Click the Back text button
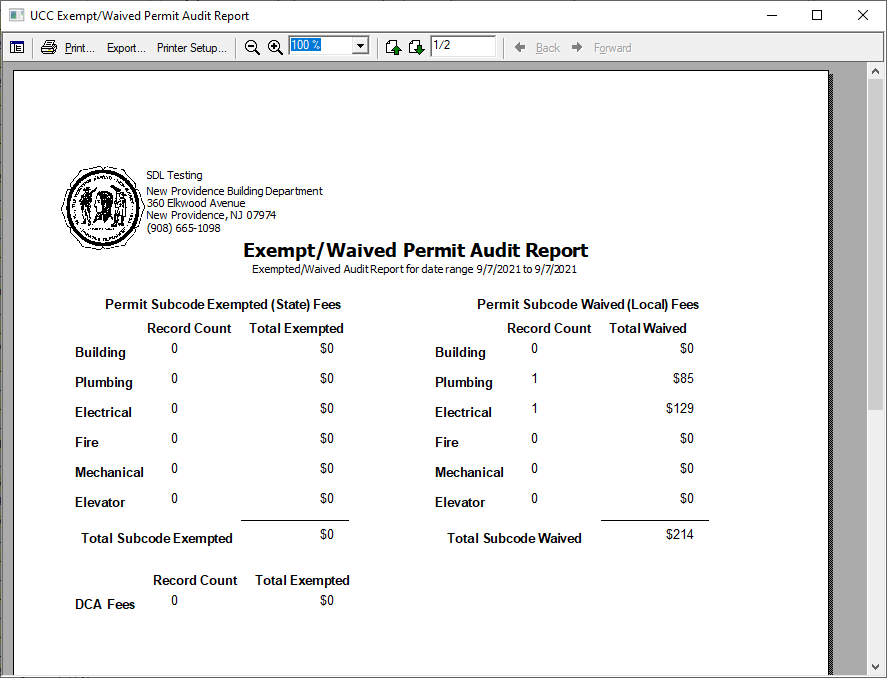Image resolution: width=887 pixels, height=678 pixels. pos(548,48)
